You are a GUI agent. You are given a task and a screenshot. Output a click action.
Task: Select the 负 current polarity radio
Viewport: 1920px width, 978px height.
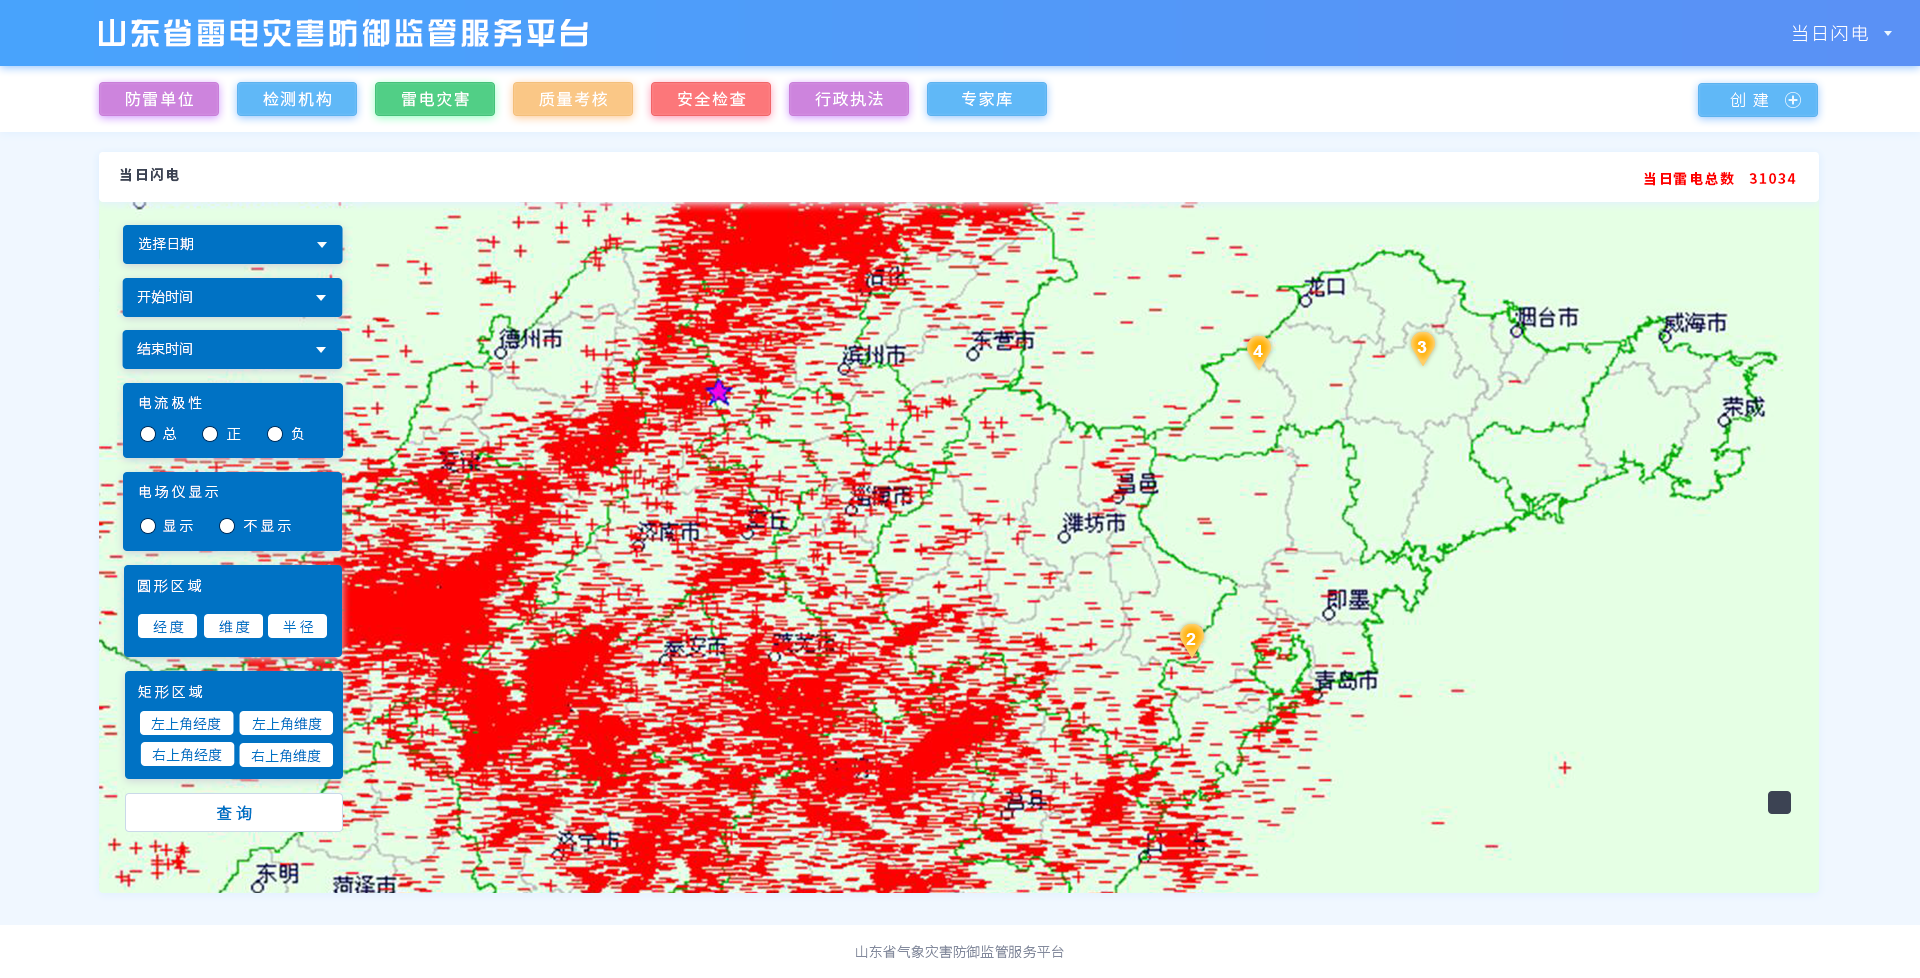tap(275, 434)
